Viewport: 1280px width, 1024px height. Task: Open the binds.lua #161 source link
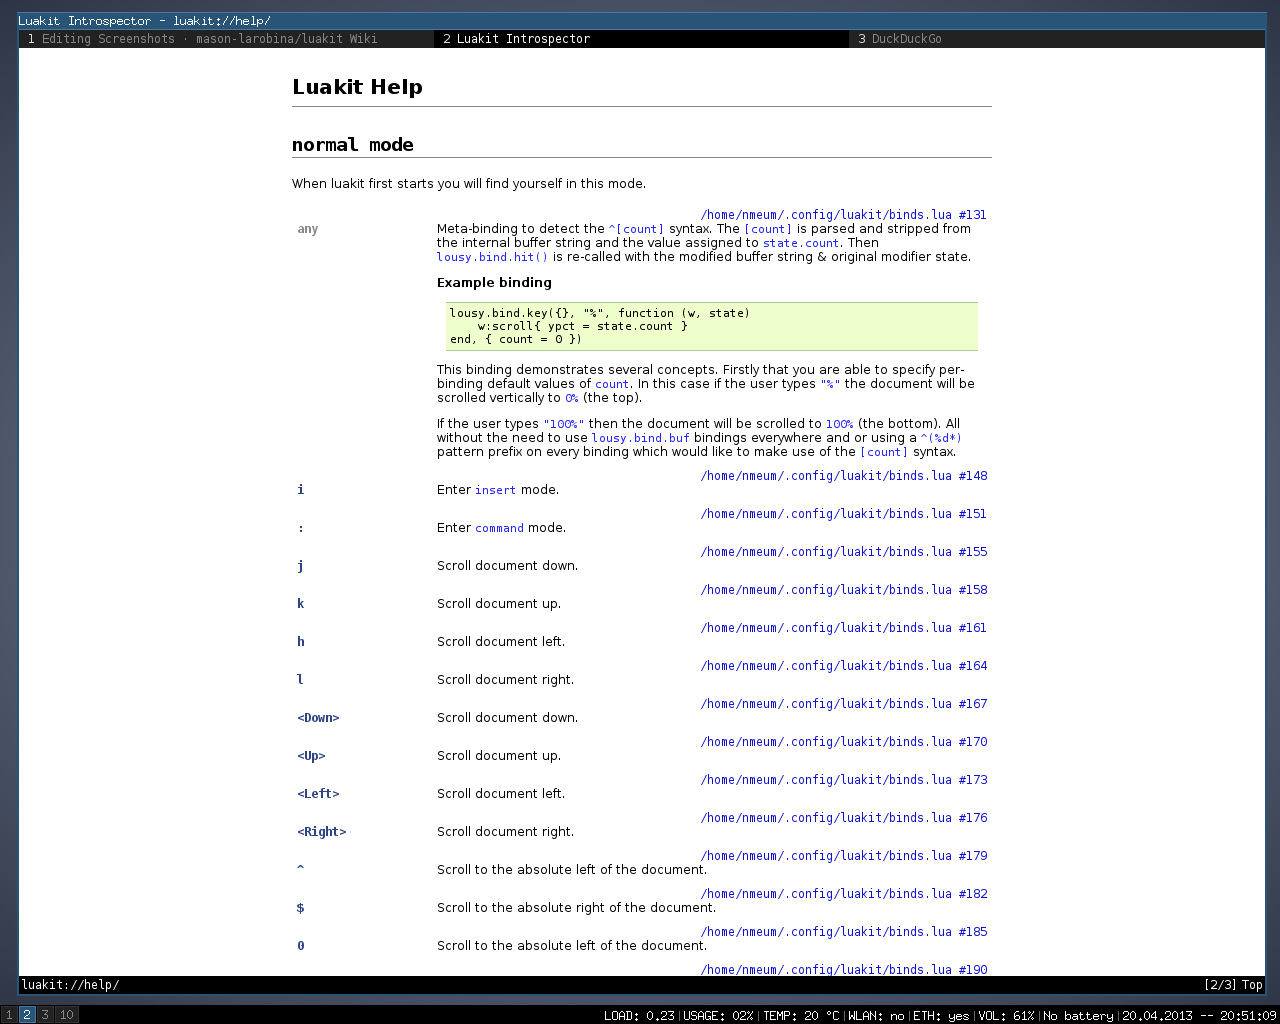tap(843, 628)
